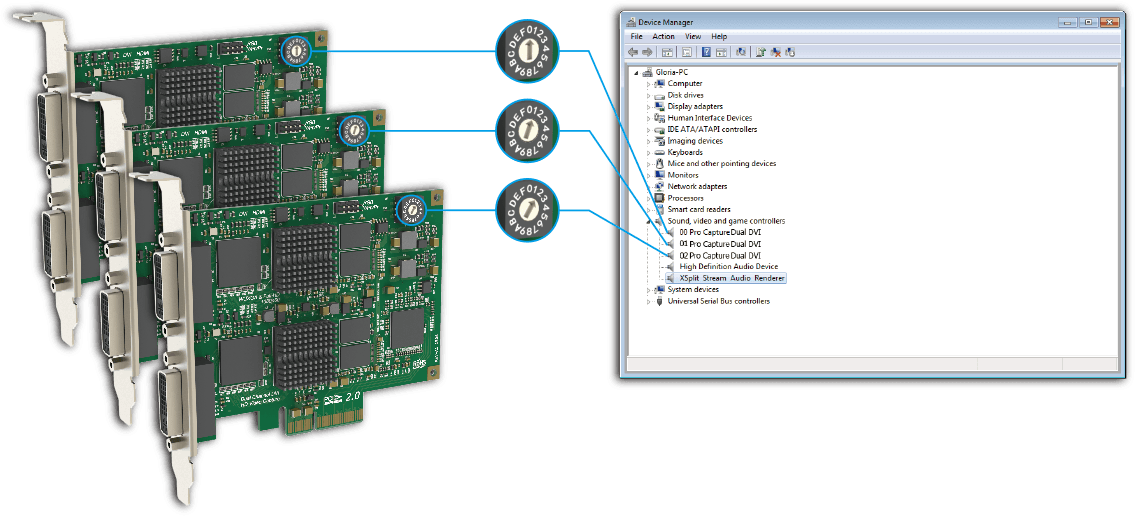Collapse Sound, video and game controllers
Image resolution: width=1135 pixels, height=516 pixels.
tap(649, 221)
